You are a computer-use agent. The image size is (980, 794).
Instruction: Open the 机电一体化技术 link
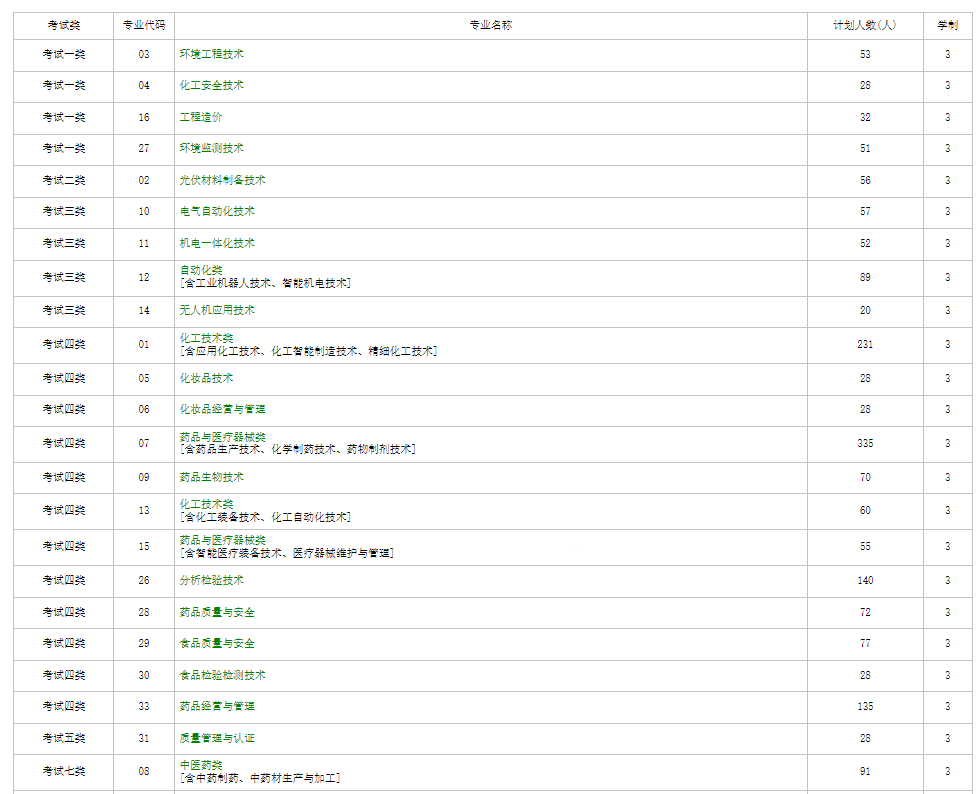pyautogui.click(x=217, y=243)
